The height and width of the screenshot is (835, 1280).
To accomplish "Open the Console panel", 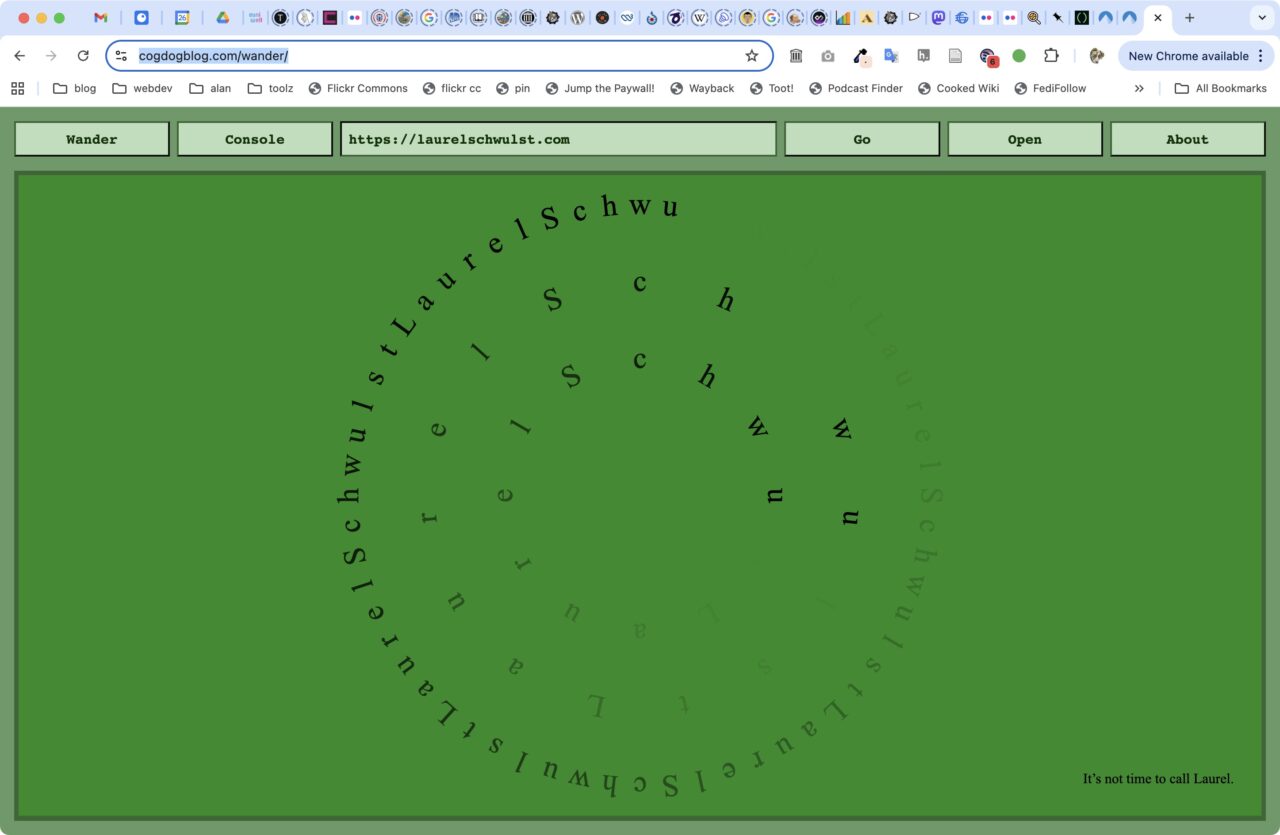I will [254, 139].
